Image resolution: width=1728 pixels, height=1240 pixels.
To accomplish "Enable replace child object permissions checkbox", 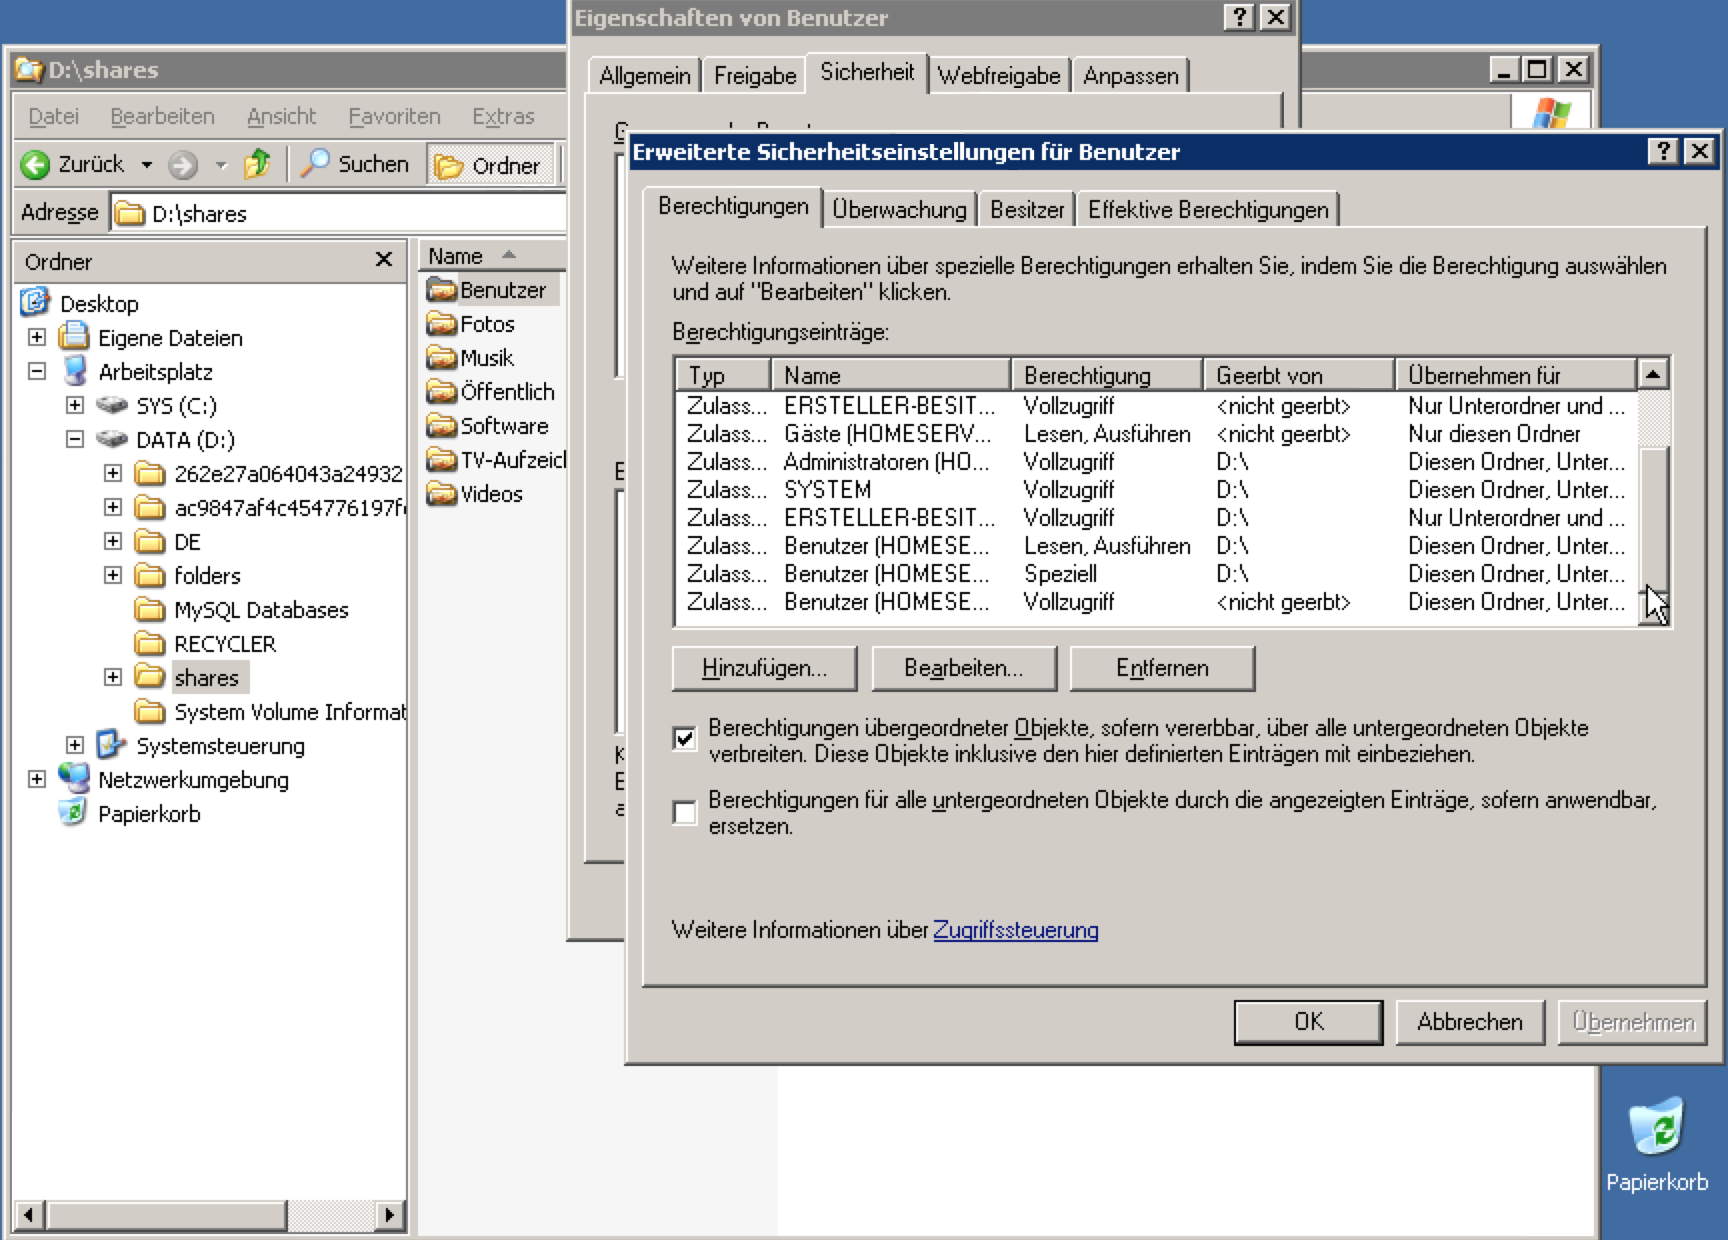I will click(685, 812).
